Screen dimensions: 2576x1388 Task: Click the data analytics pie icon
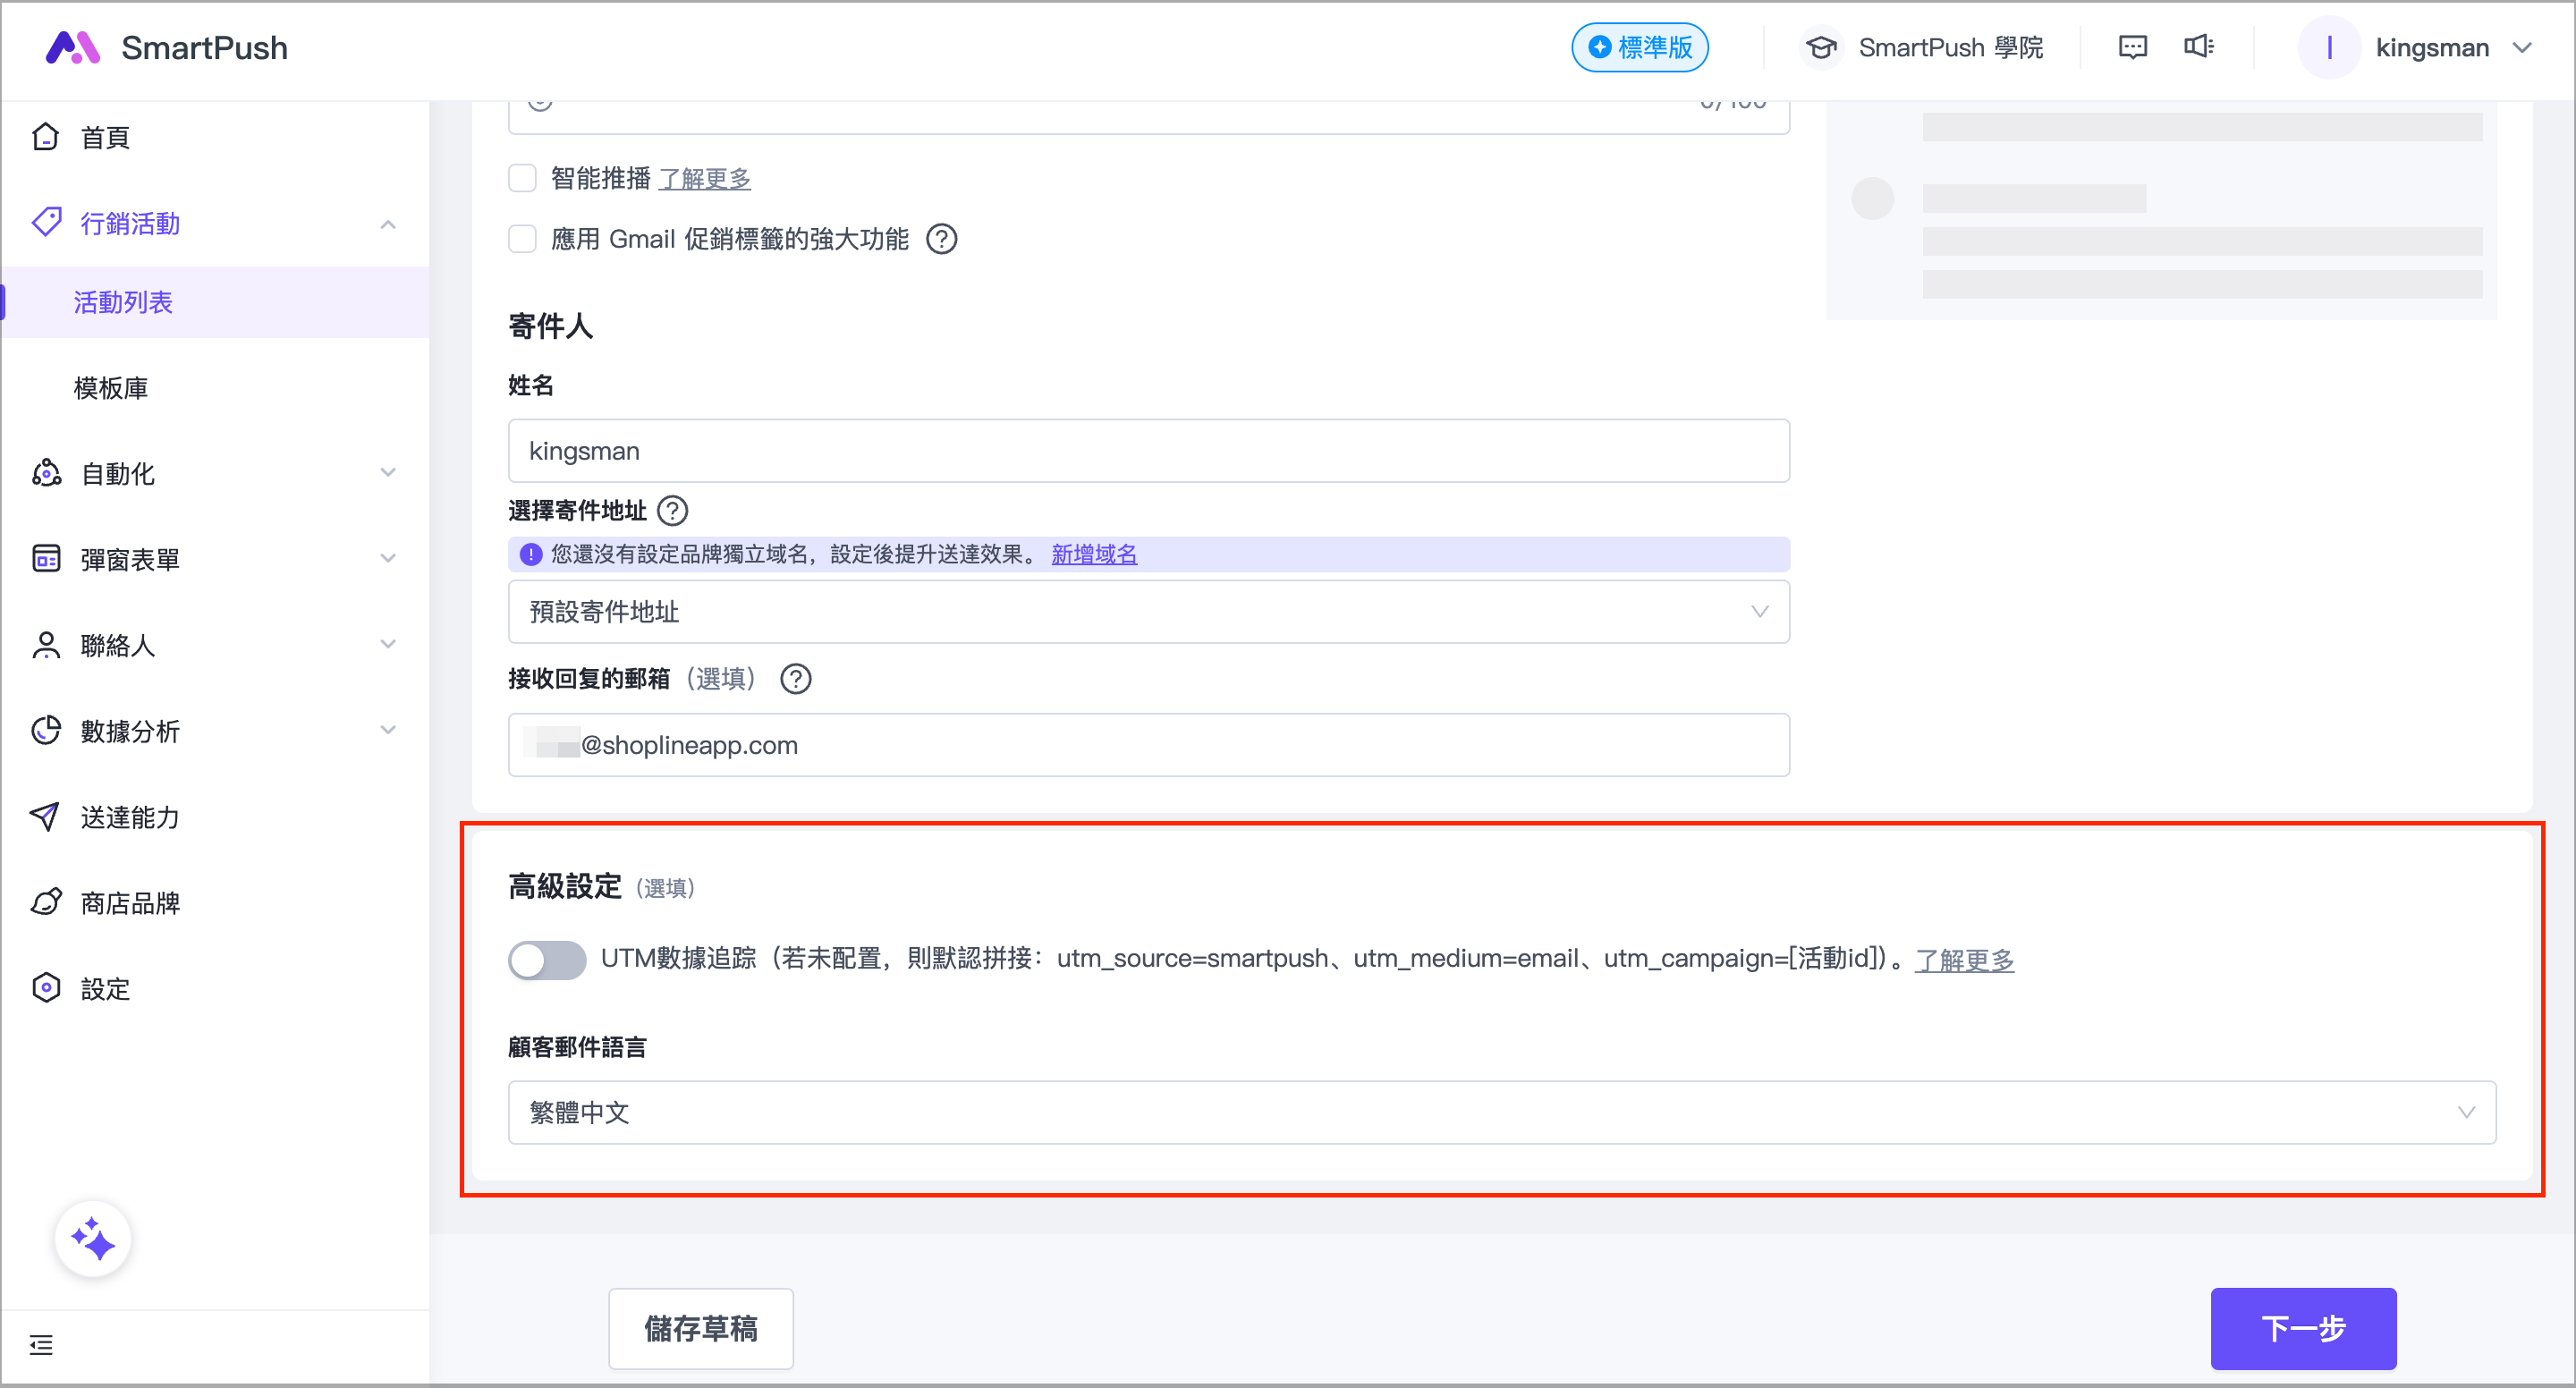[46, 731]
